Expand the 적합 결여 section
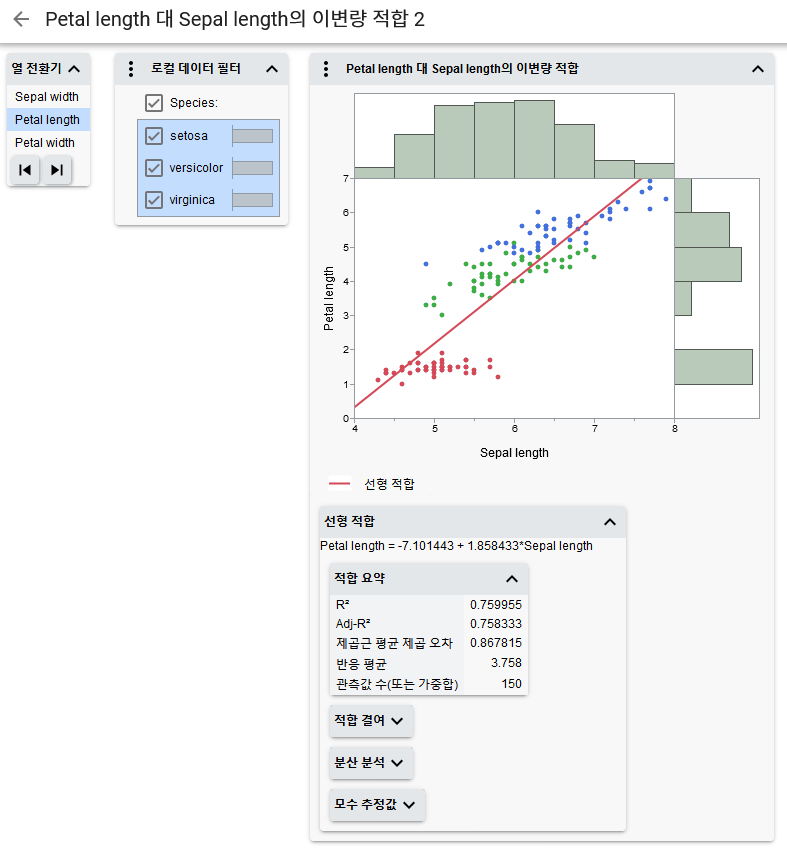This screenshot has width=787, height=852. coord(371,720)
